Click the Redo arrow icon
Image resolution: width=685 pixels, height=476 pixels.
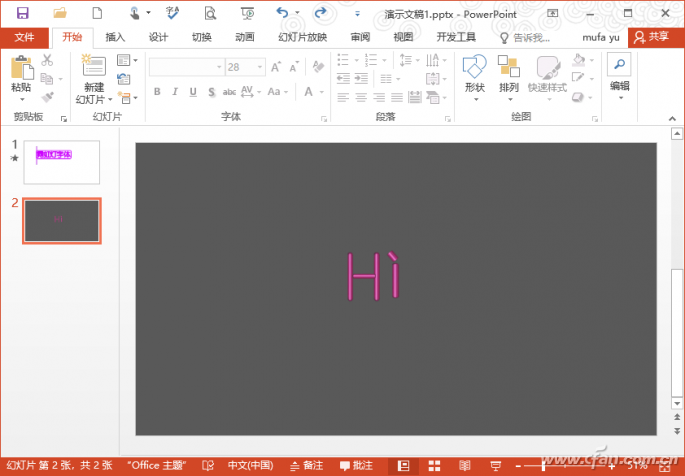pyautogui.click(x=321, y=13)
